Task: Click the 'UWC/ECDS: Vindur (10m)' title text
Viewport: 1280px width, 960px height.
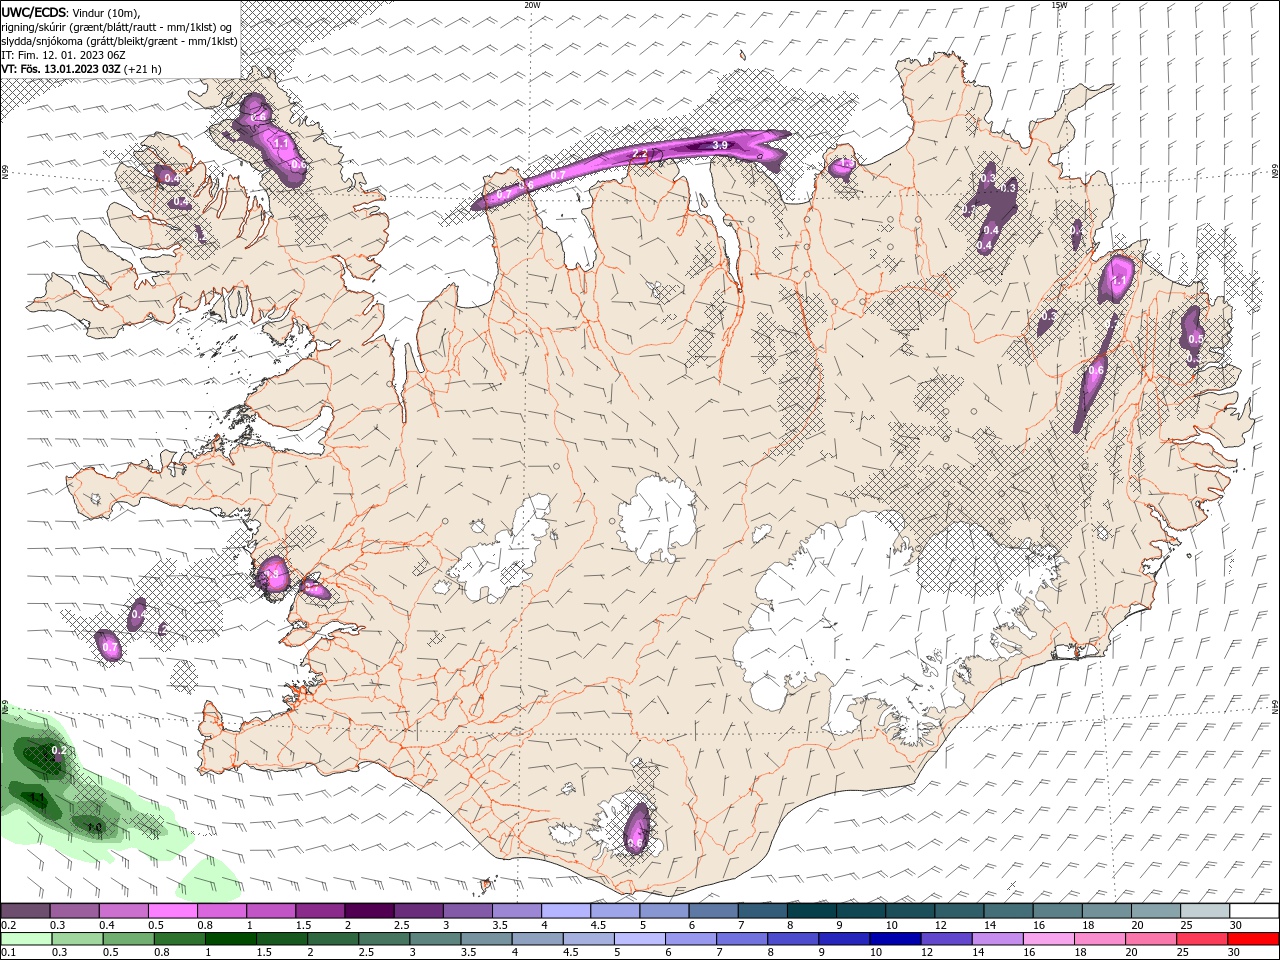Action: (70, 12)
